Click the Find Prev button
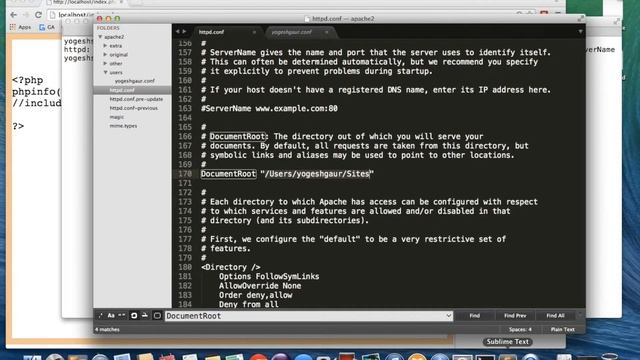 [x=515, y=316]
